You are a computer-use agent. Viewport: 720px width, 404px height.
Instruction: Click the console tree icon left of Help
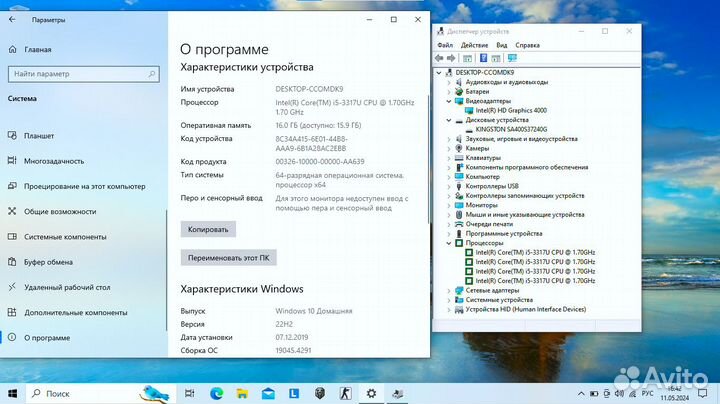(x=467, y=58)
